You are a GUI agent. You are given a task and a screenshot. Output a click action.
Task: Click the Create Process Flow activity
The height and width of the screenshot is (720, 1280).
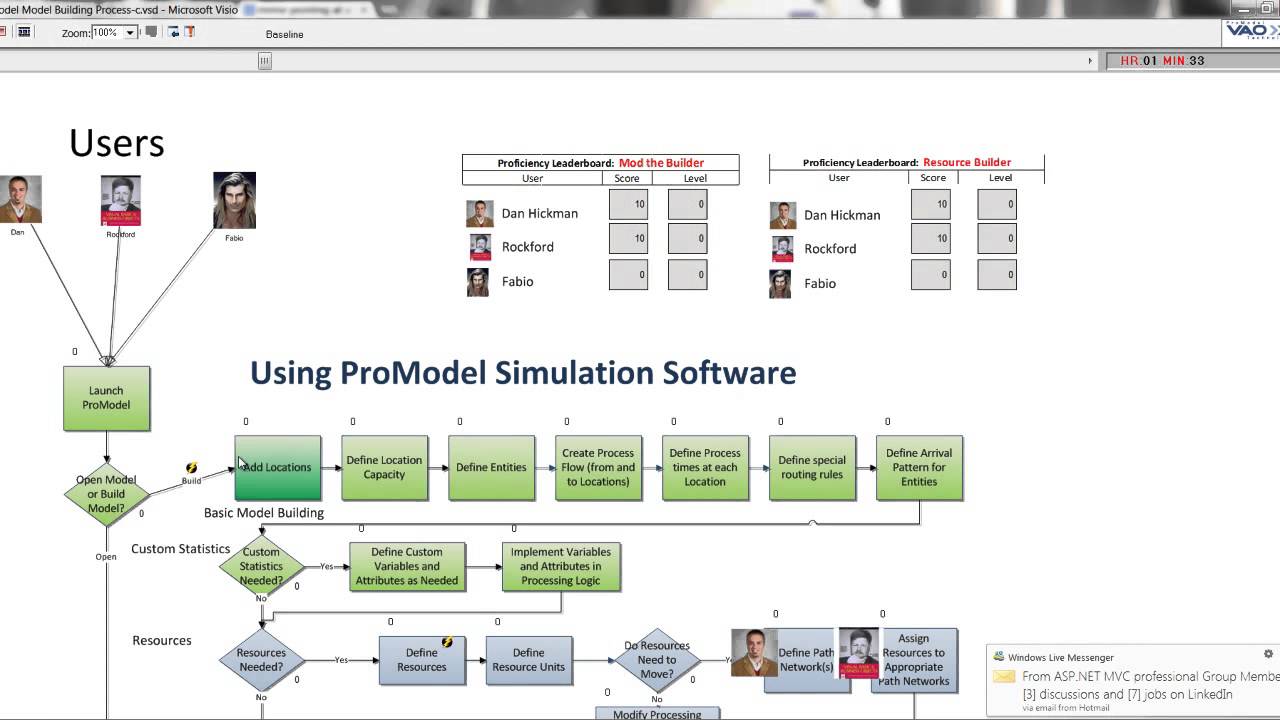(x=598, y=467)
